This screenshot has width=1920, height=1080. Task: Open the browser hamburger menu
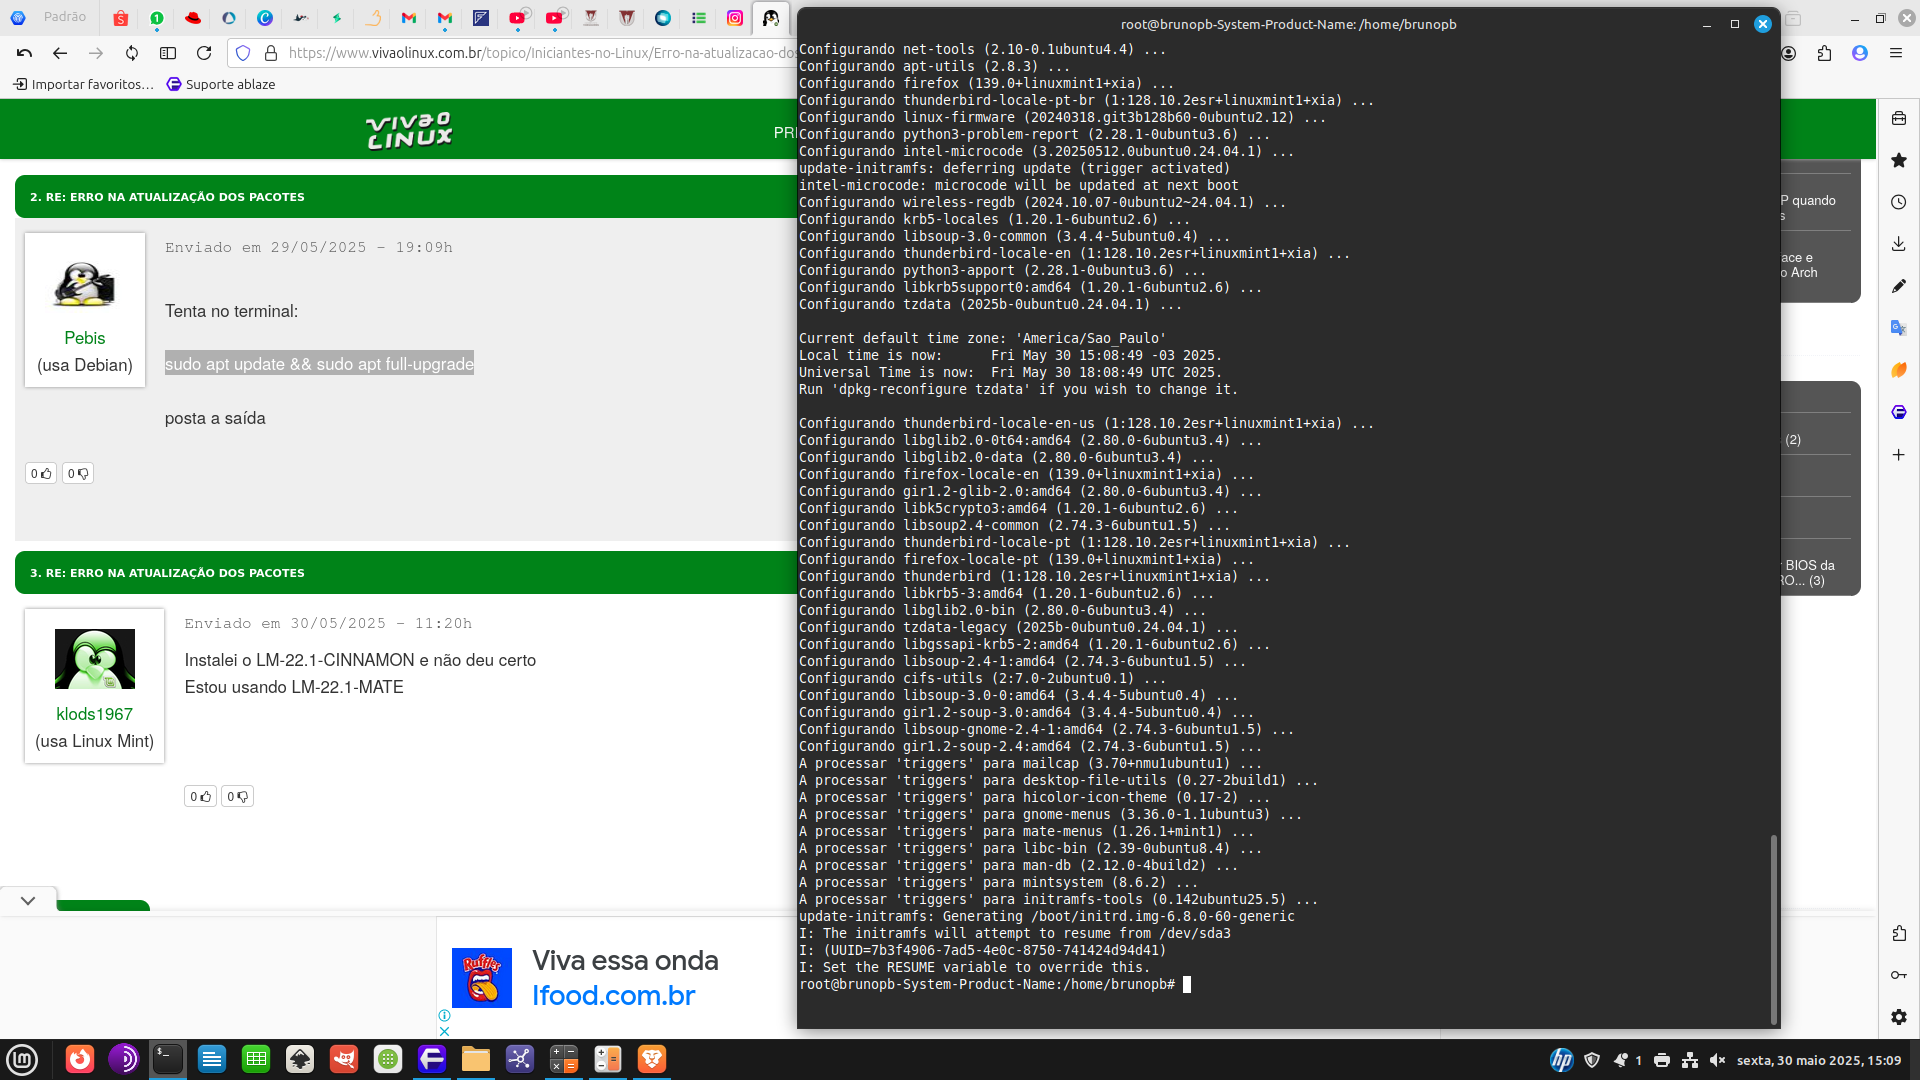point(1896,53)
